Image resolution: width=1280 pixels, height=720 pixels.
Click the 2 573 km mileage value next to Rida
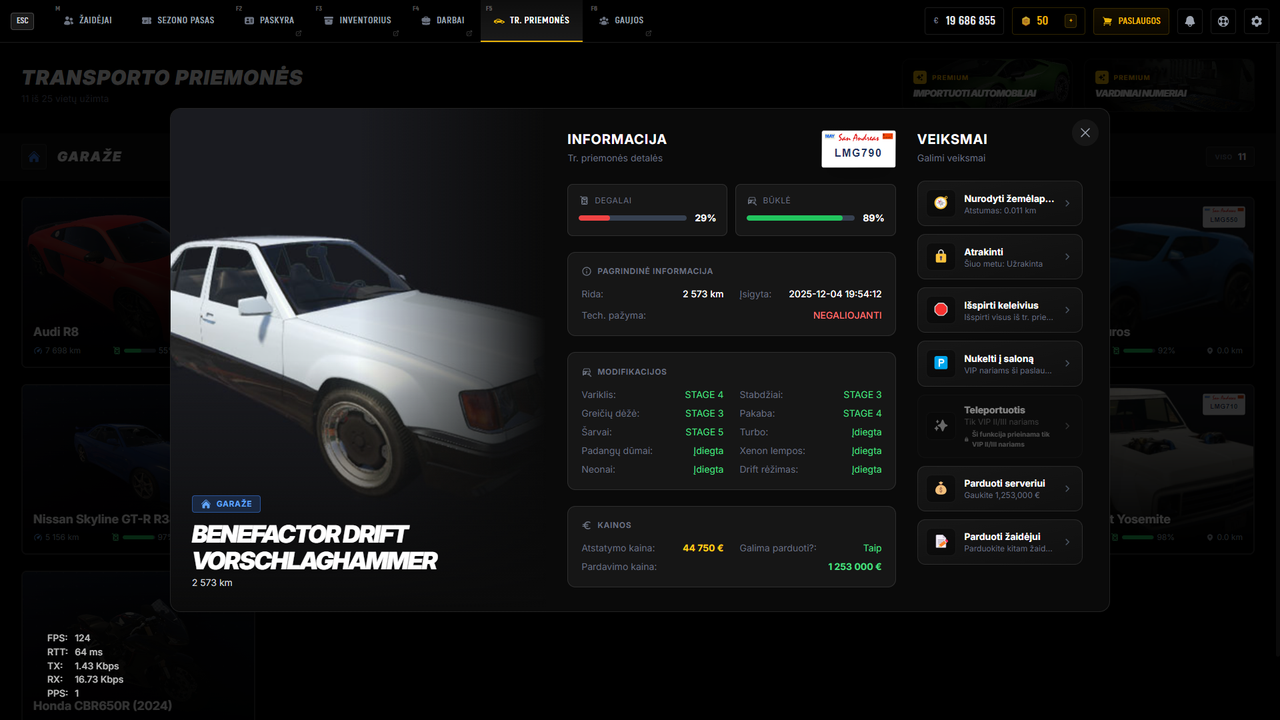703,294
